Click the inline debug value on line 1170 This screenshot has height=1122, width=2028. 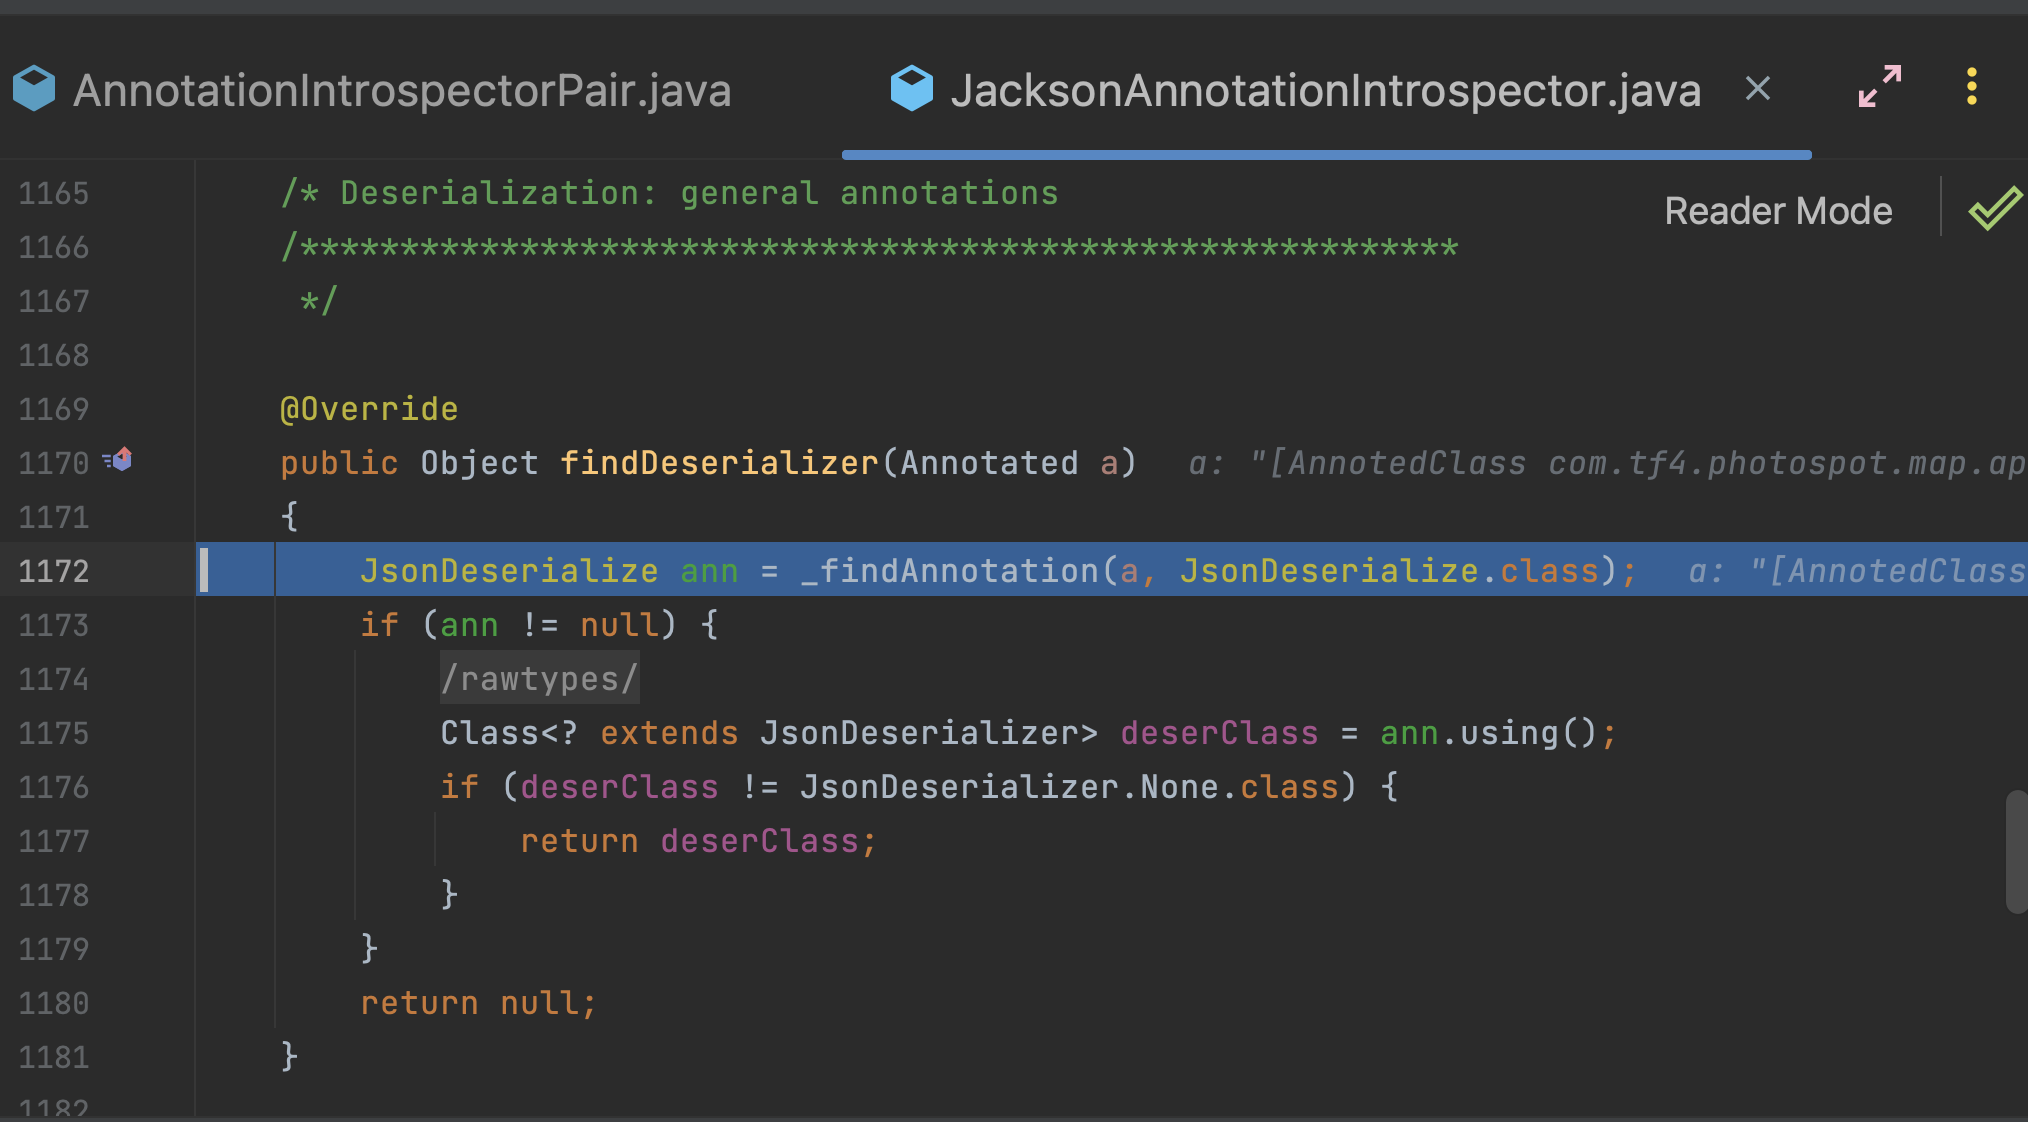(x=1600, y=464)
